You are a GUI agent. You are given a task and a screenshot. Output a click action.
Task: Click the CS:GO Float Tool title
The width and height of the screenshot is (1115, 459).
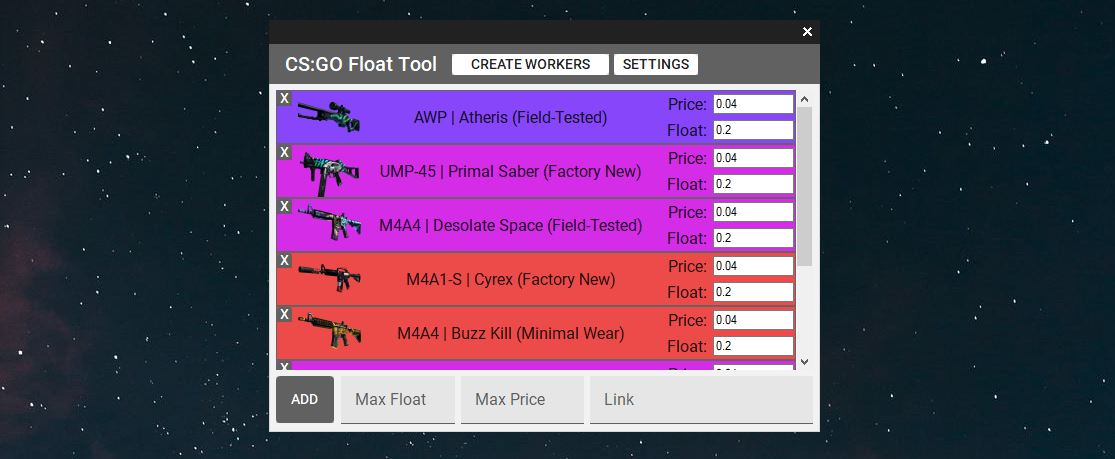tap(361, 64)
